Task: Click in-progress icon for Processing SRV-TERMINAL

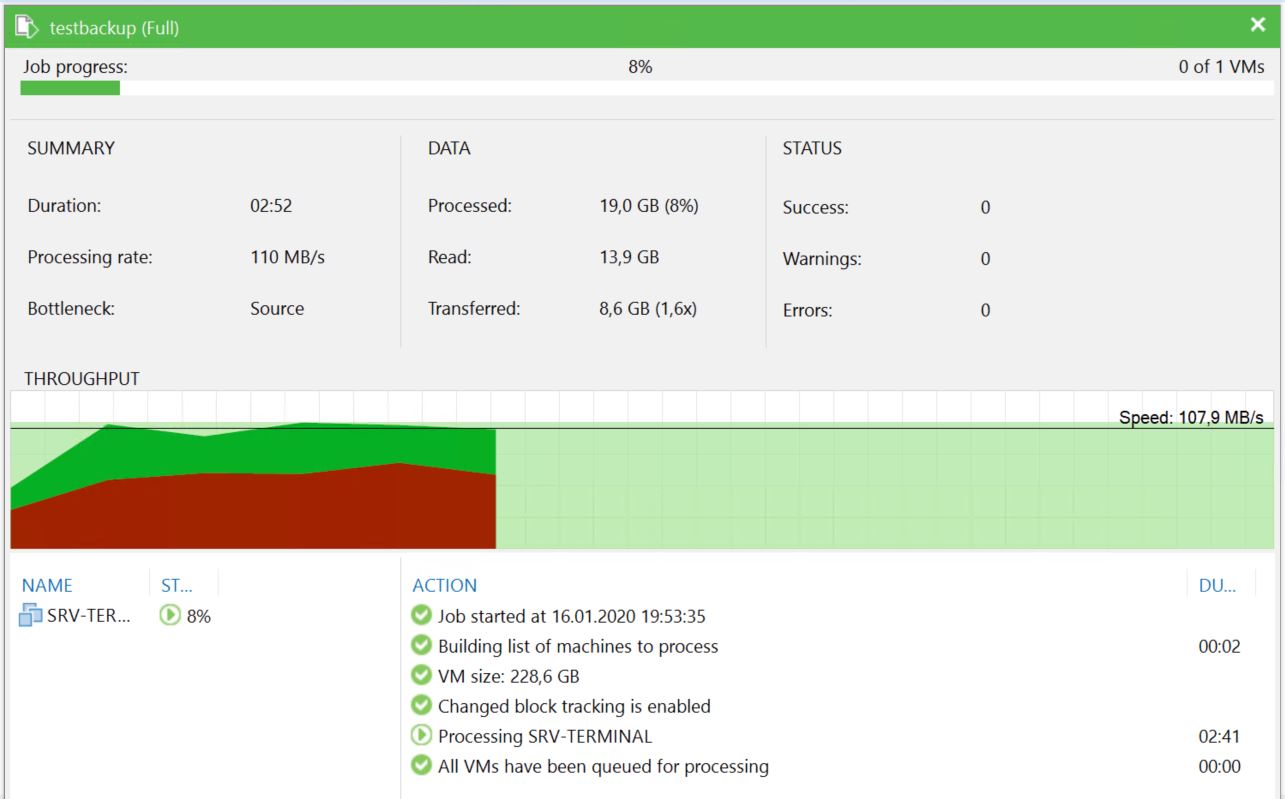Action: (422, 736)
